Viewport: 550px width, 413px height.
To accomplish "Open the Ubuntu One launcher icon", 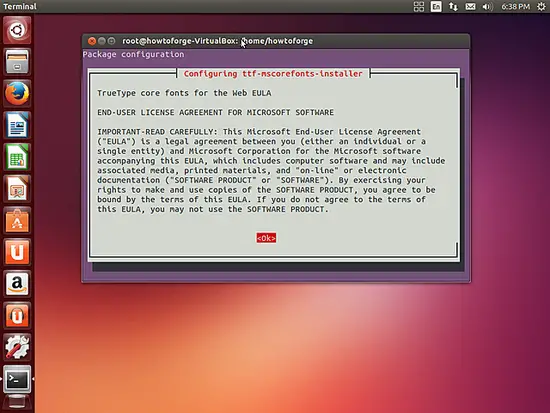I will coord(17,252).
